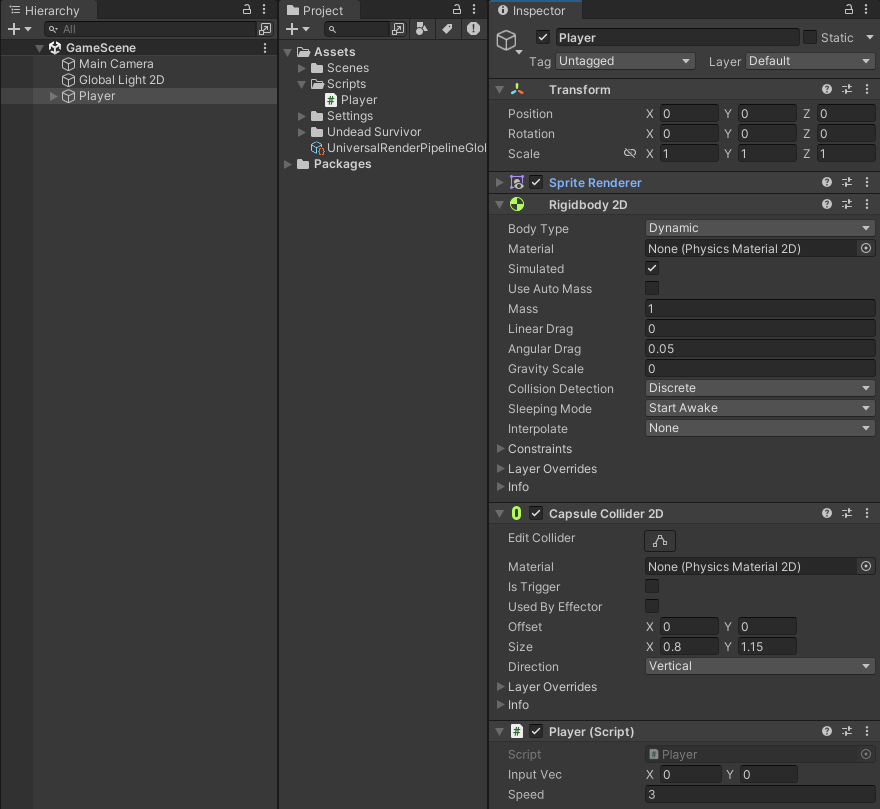Image resolution: width=880 pixels, height=809 pixels.
Task: Expand the Packages folder
Action: pos(288,164)
